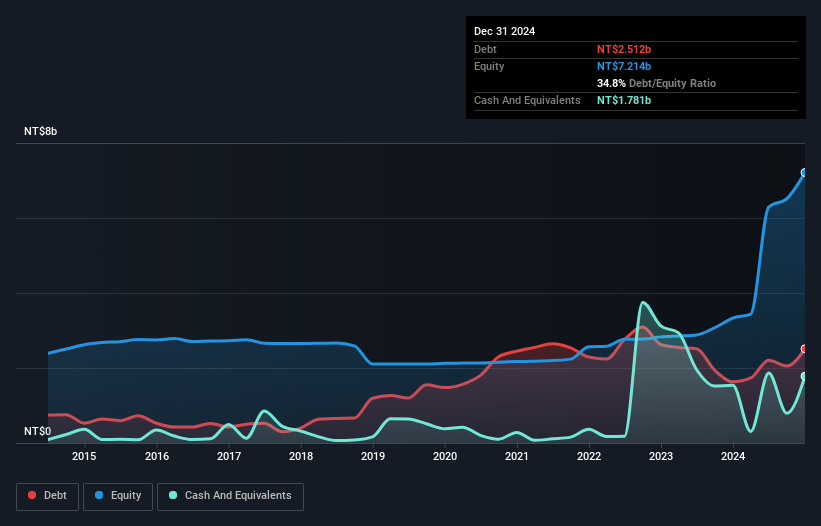Click the Dec 31 2024 tooltip date
Image resolution: width=821 pixels, height=526 pixels.
click(504, 31)
